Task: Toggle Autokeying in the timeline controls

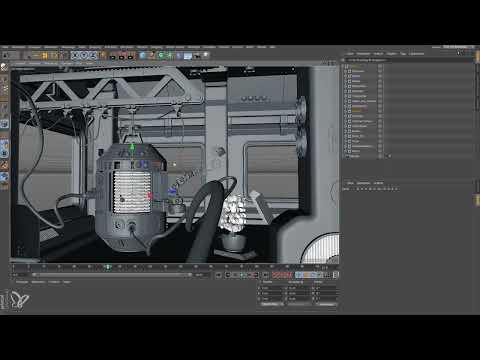Action: pyautogui.click(x=282, y=275)
